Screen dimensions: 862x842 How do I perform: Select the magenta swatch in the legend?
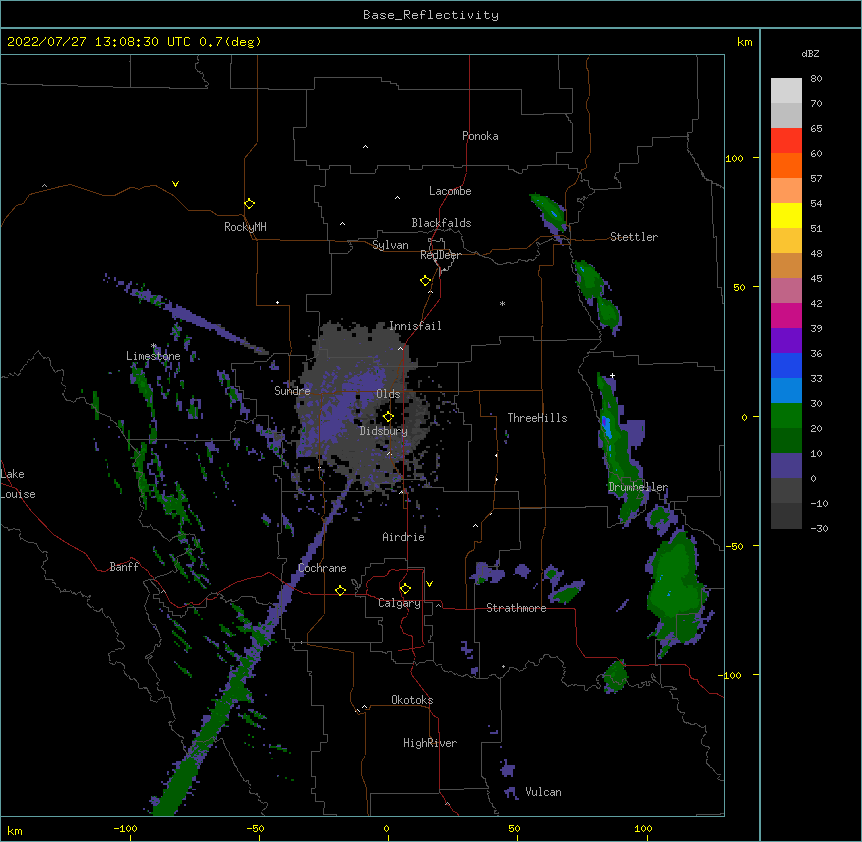(786, 315)
